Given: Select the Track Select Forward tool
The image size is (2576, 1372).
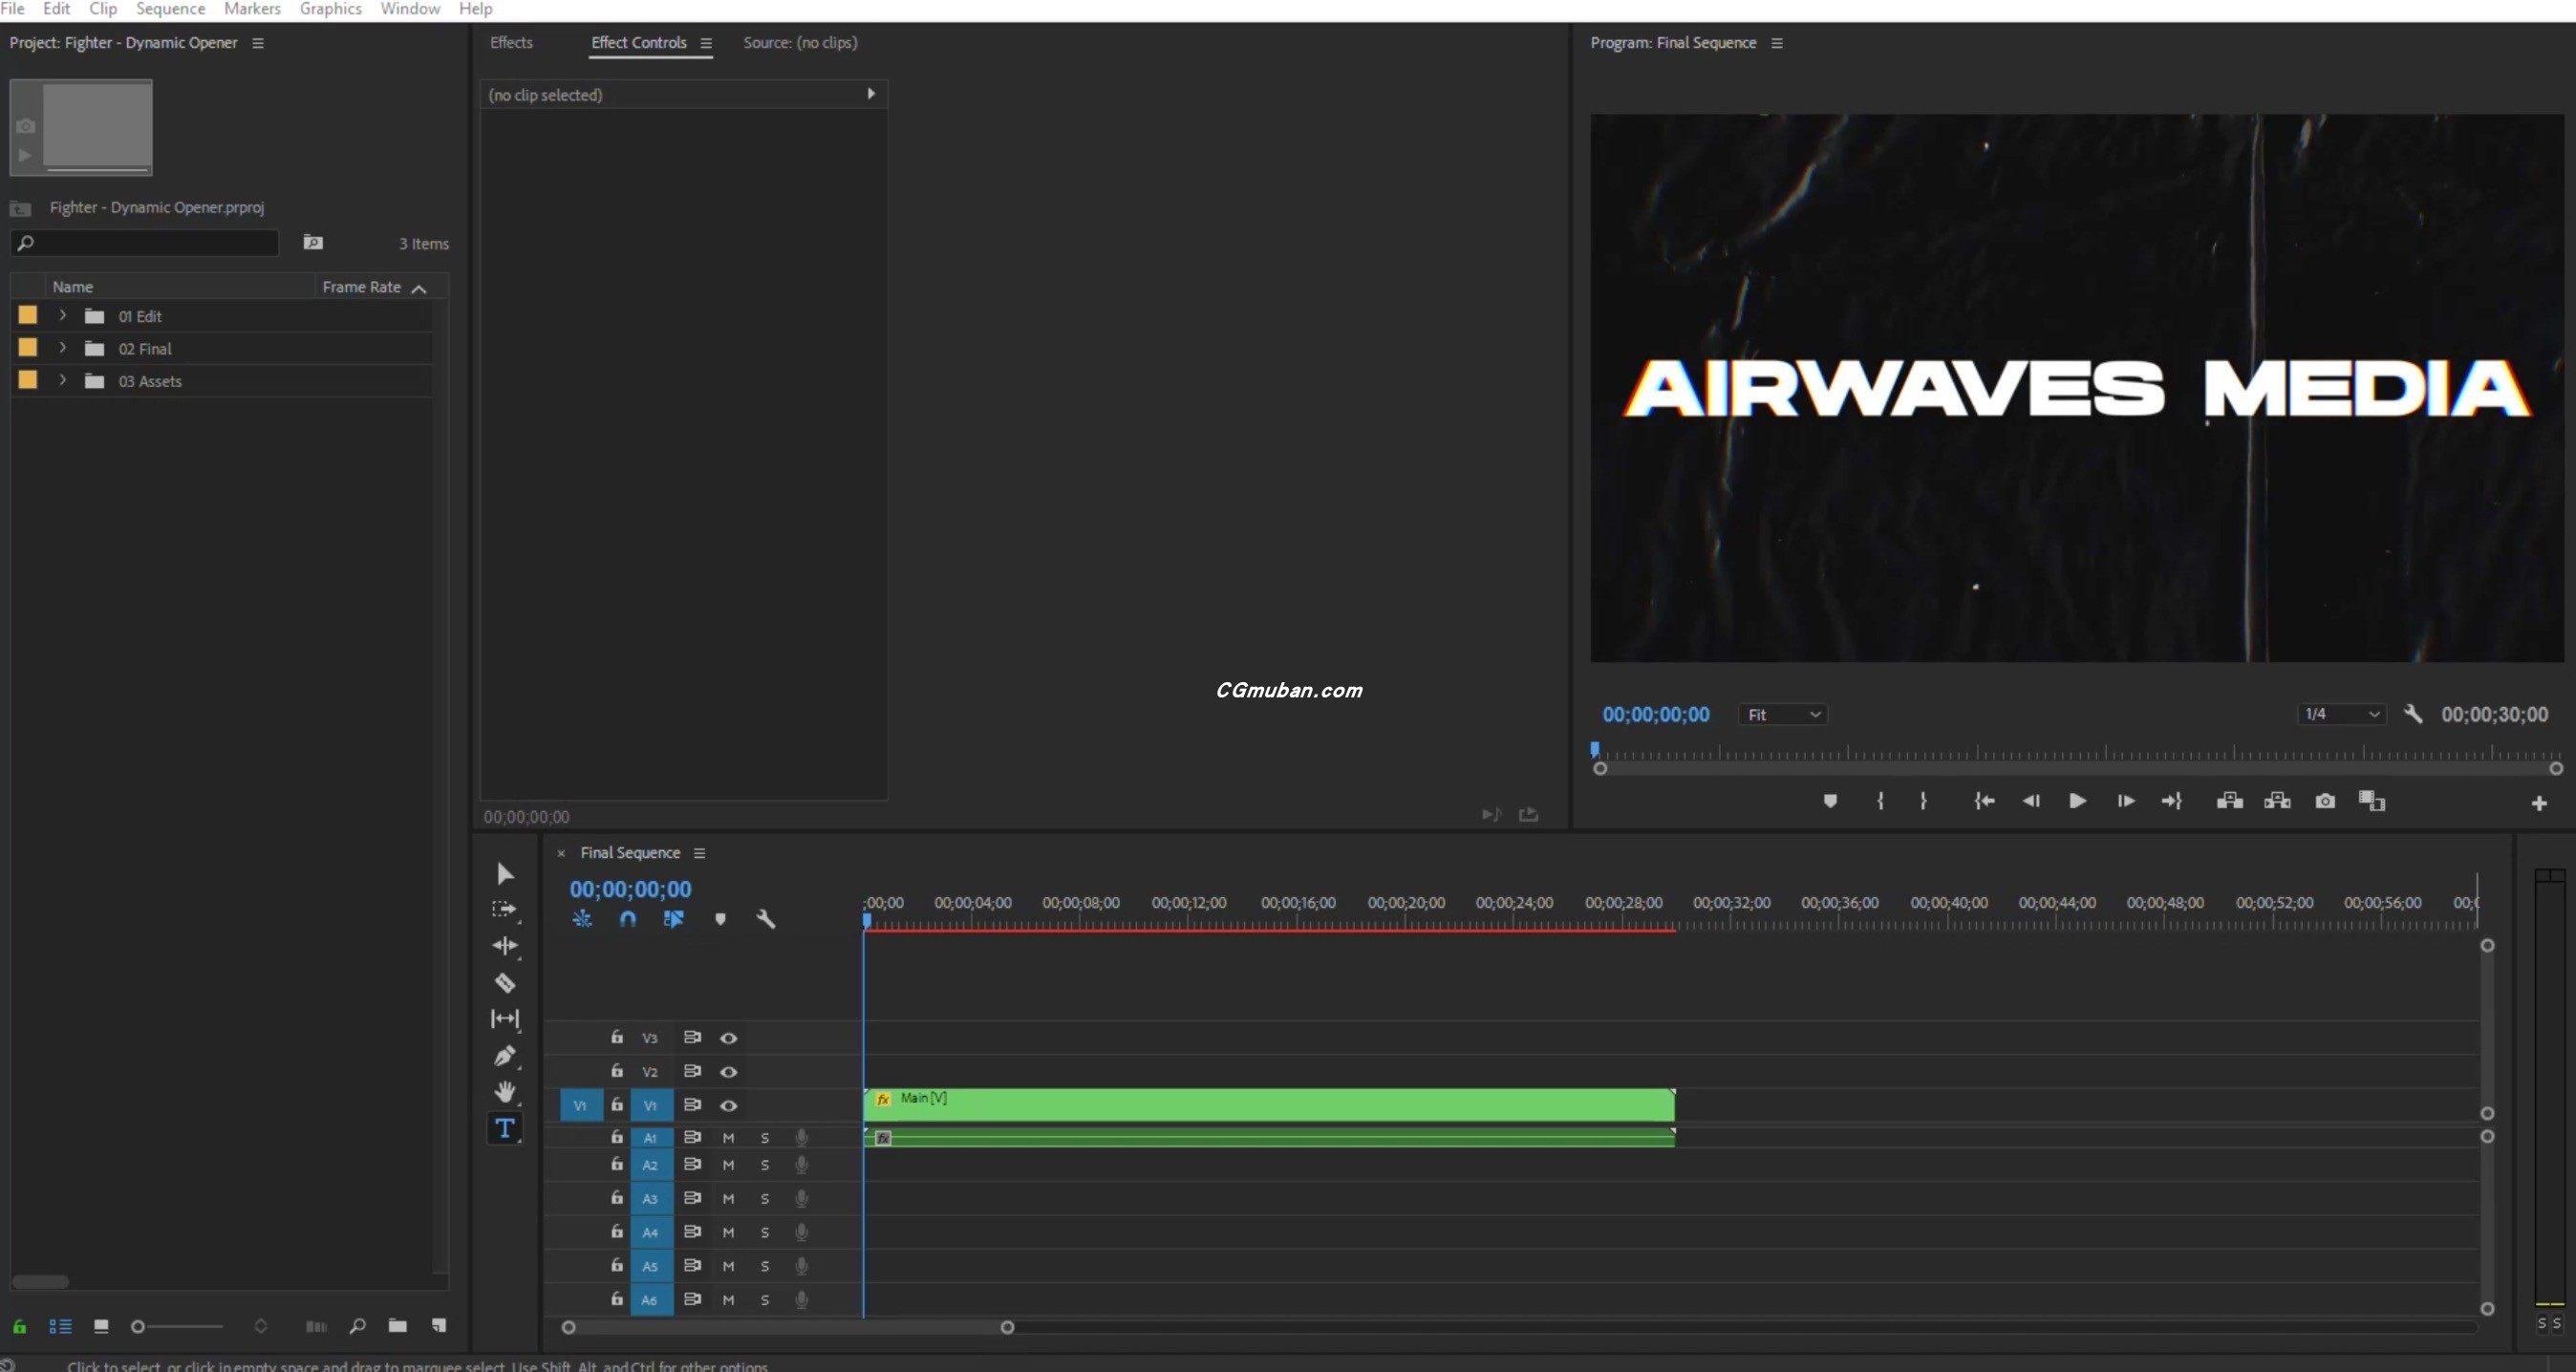Looking at the screenshot, I should coord(504,909).
